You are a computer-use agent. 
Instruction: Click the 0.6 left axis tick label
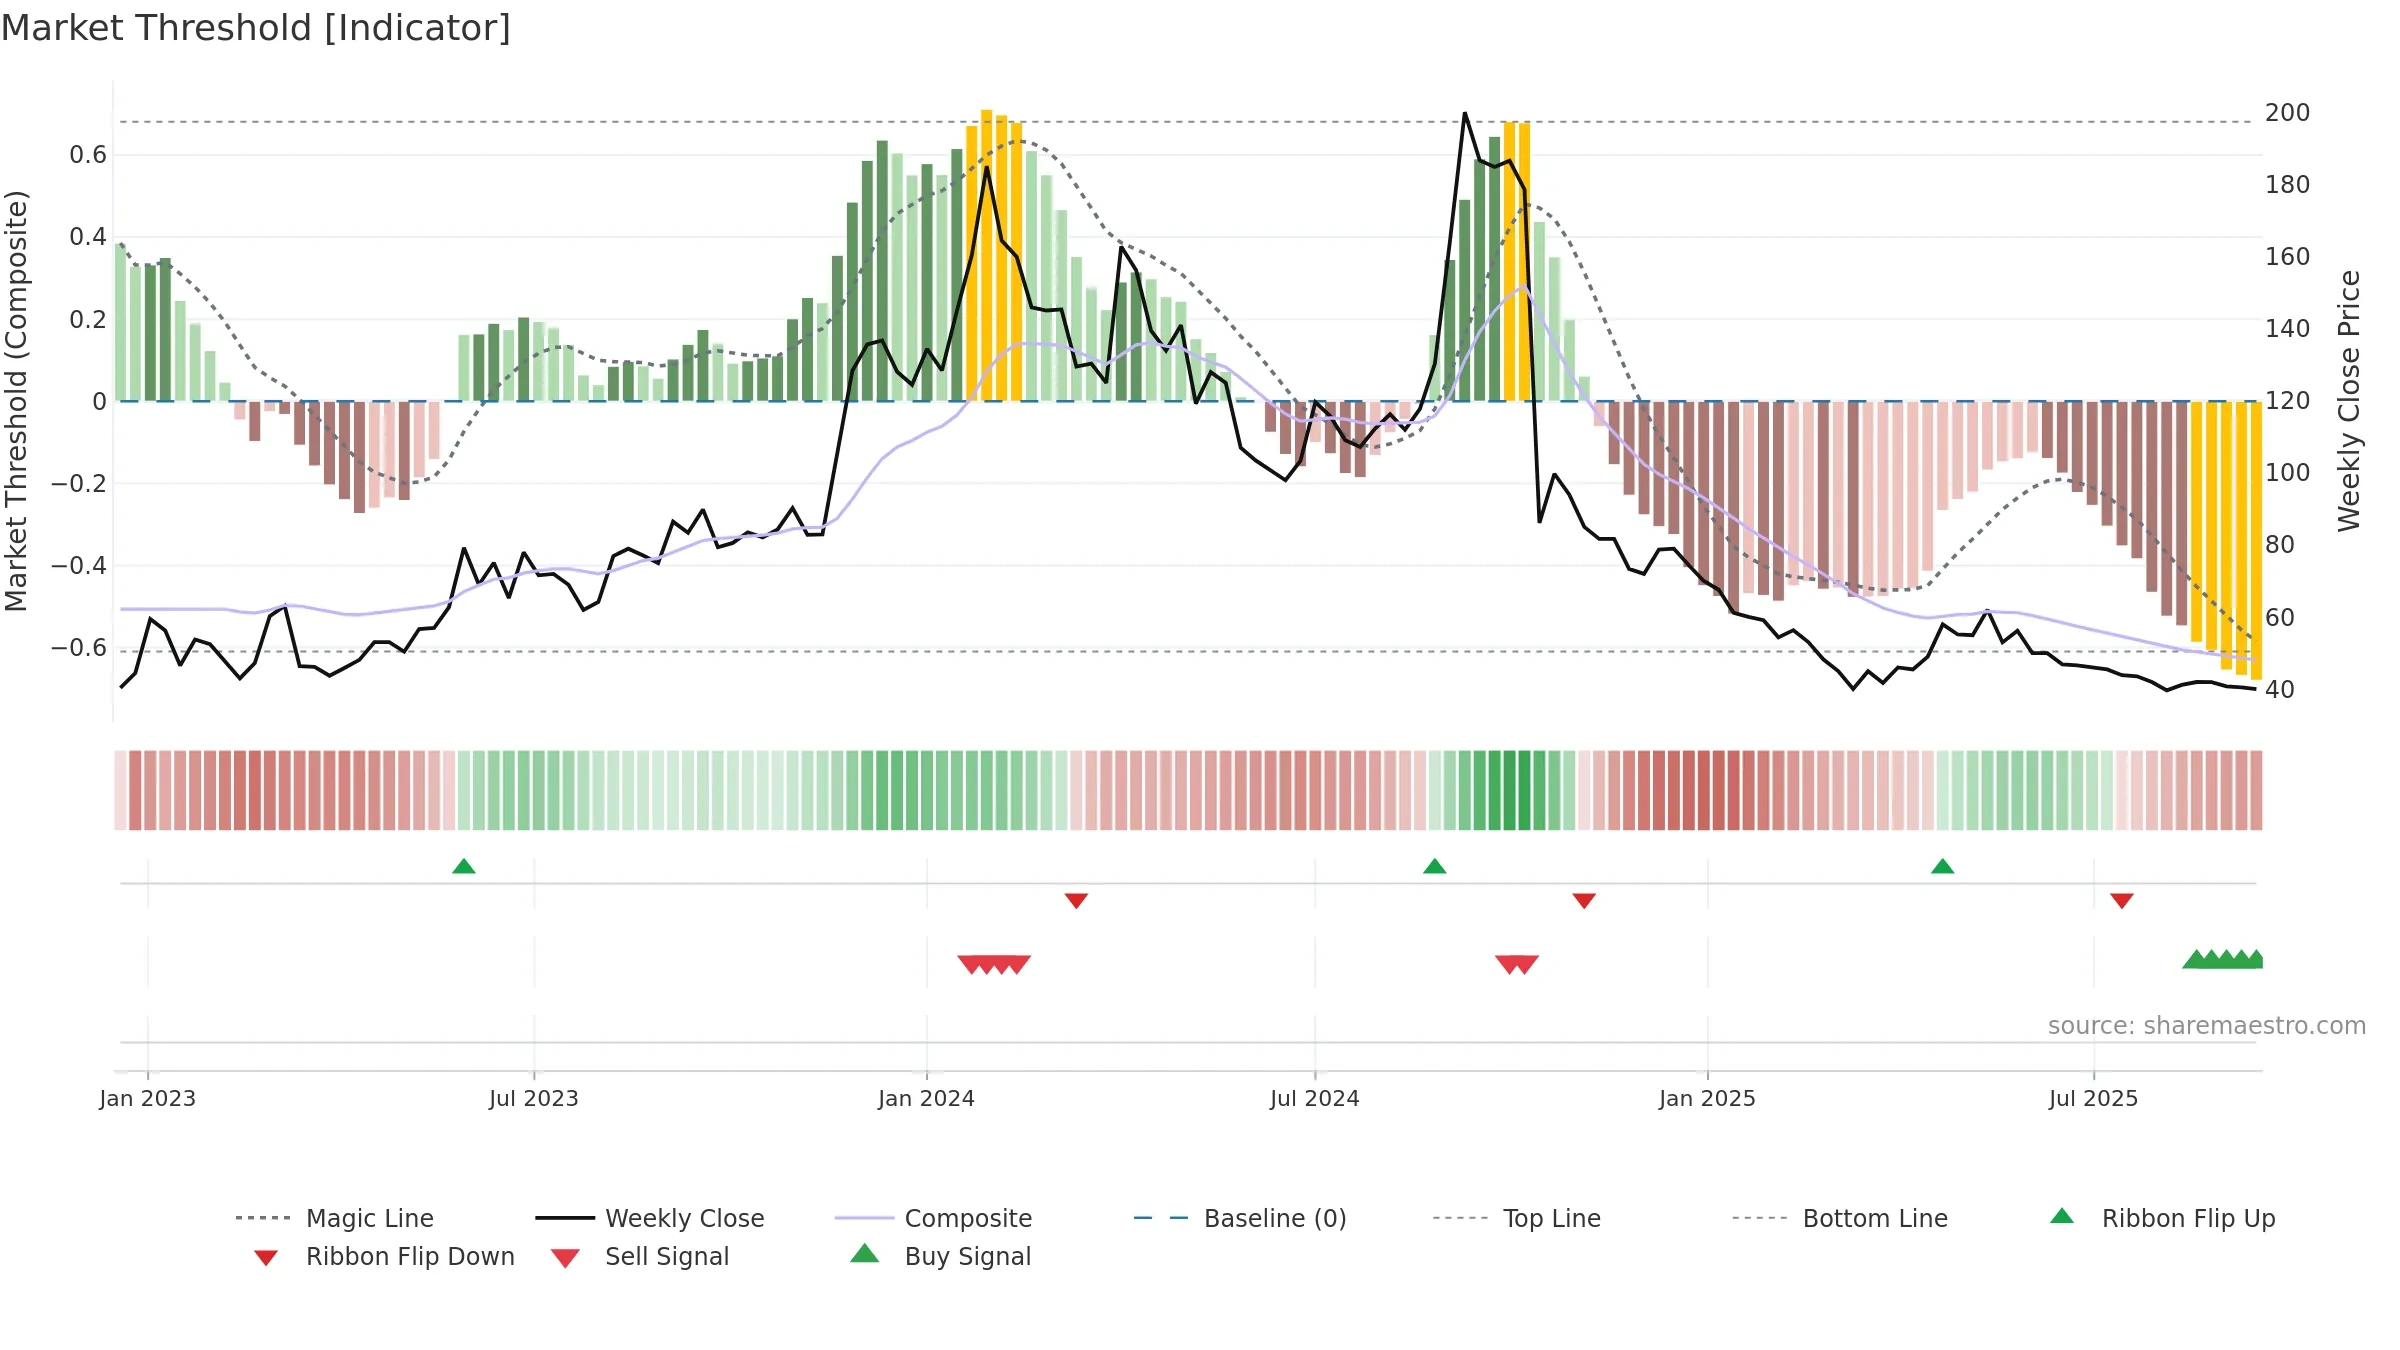(88, 155)
